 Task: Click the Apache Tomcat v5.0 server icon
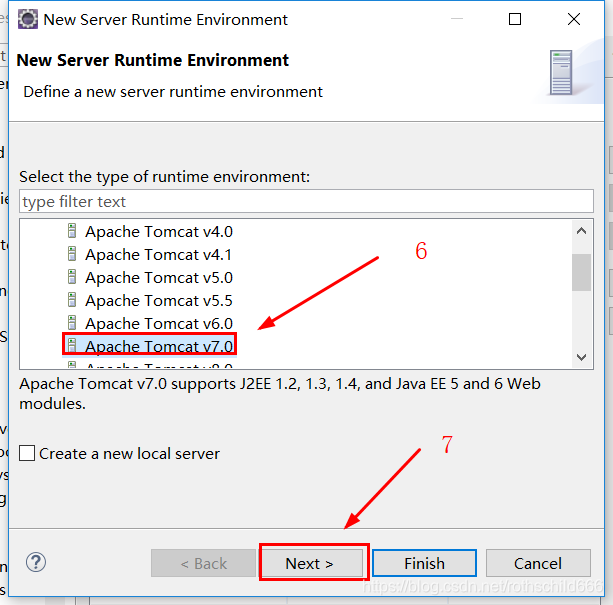(72, 277)
